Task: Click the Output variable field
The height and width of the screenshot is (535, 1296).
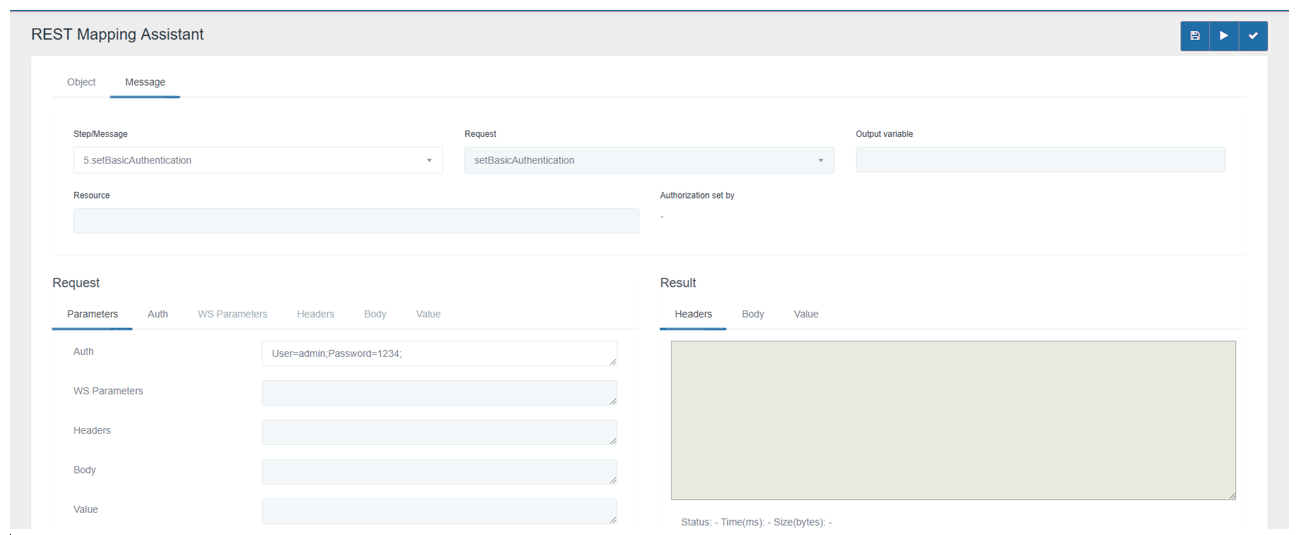Action: tap(1040, 160)
